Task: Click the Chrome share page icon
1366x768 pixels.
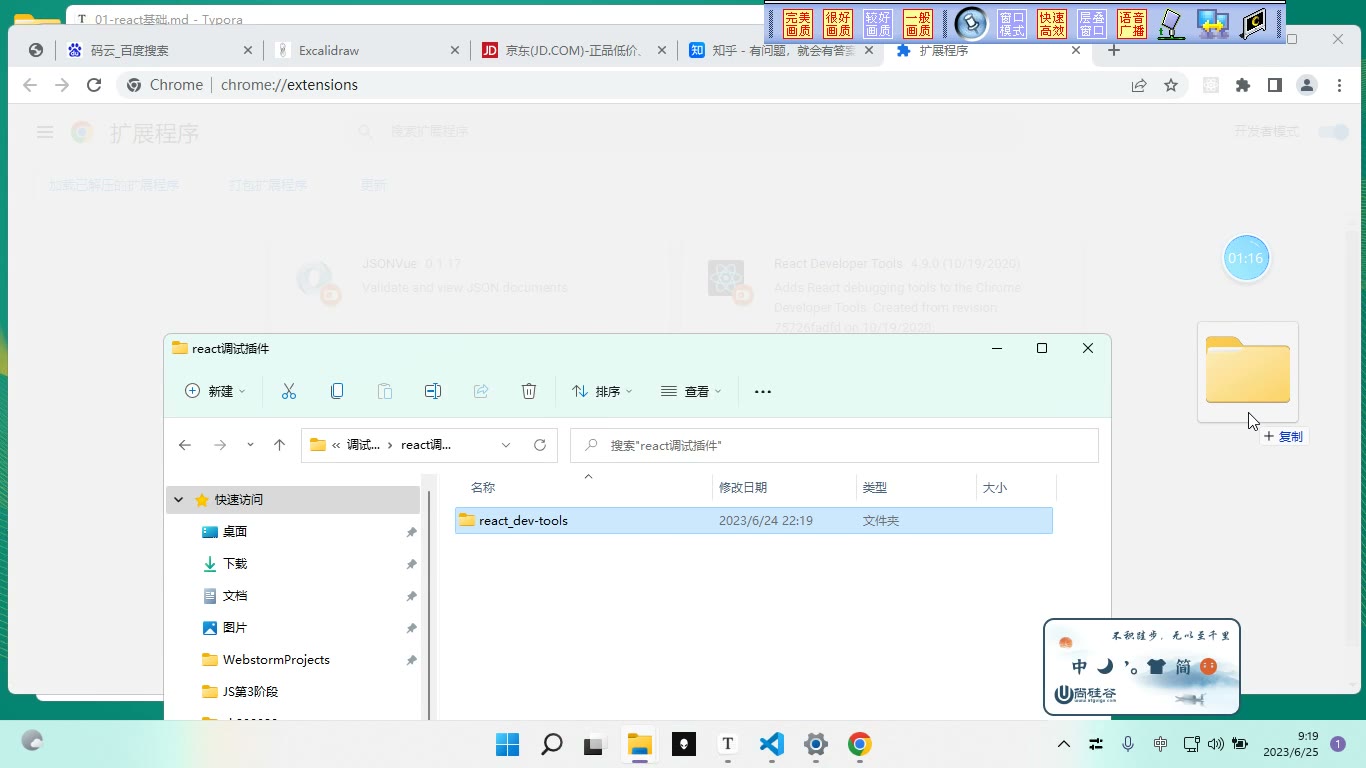Action: 1139,85
